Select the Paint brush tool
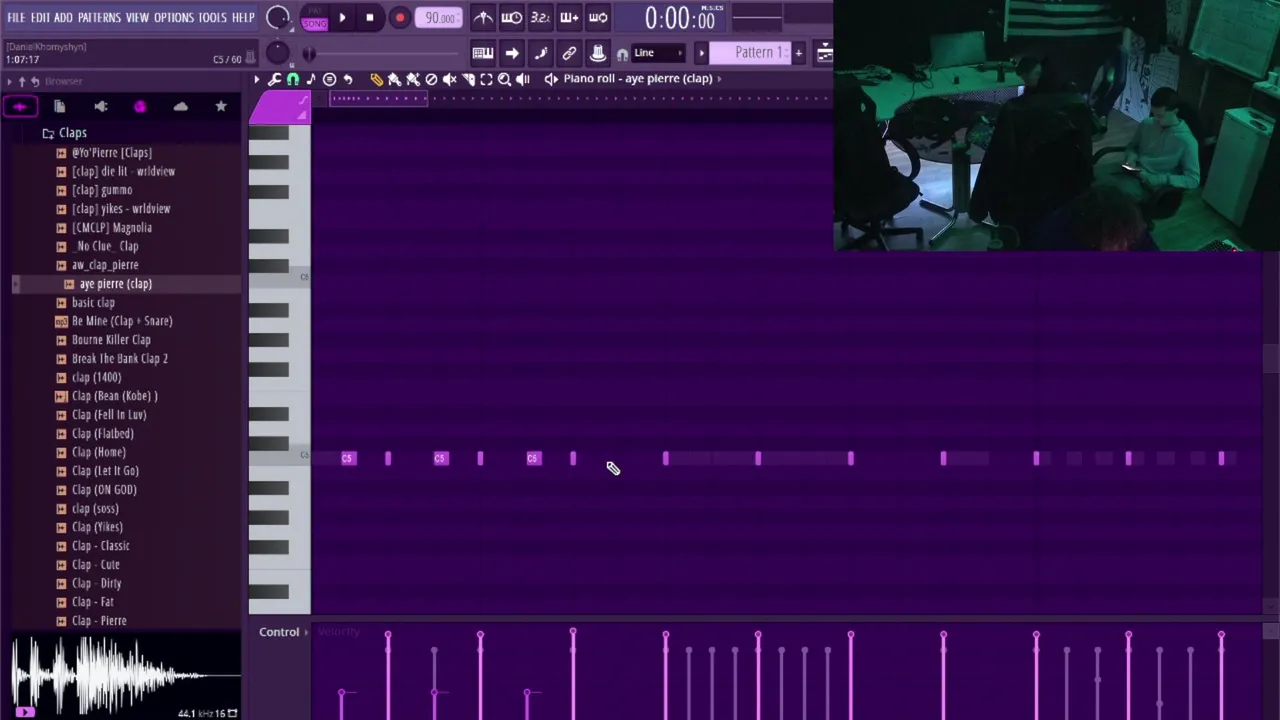This screenshot has height=720, width=1280. 394,79
